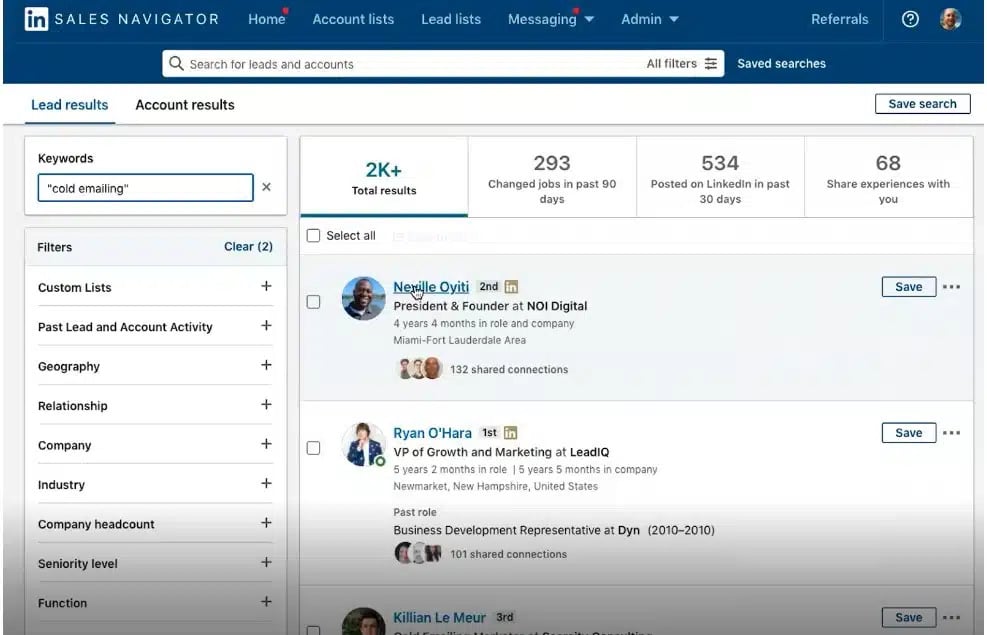The height and width of the screenshot is (635, 987).
Task: Open Ryan O'Hara's profile name link
Action: pos(432,433)
